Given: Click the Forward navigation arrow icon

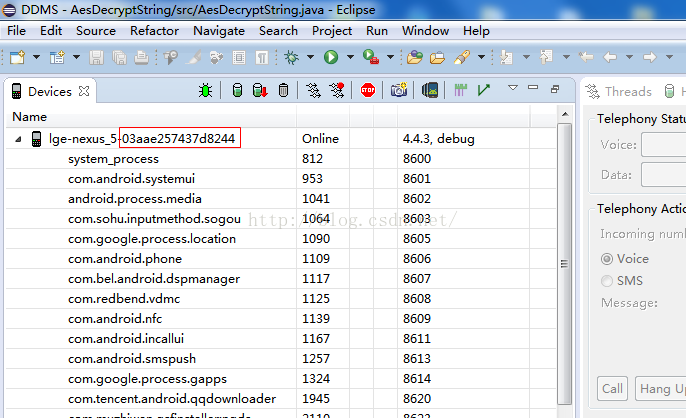Looking at the screenshot, I should pyautogui.click(x=650, y=57).
